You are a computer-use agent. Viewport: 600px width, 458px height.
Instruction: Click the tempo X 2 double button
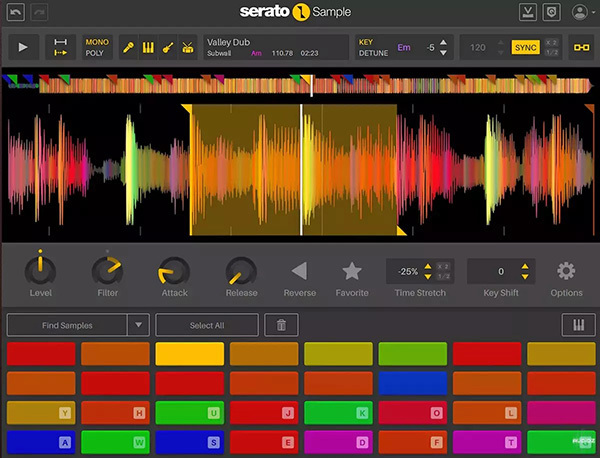tap(551, 42)
